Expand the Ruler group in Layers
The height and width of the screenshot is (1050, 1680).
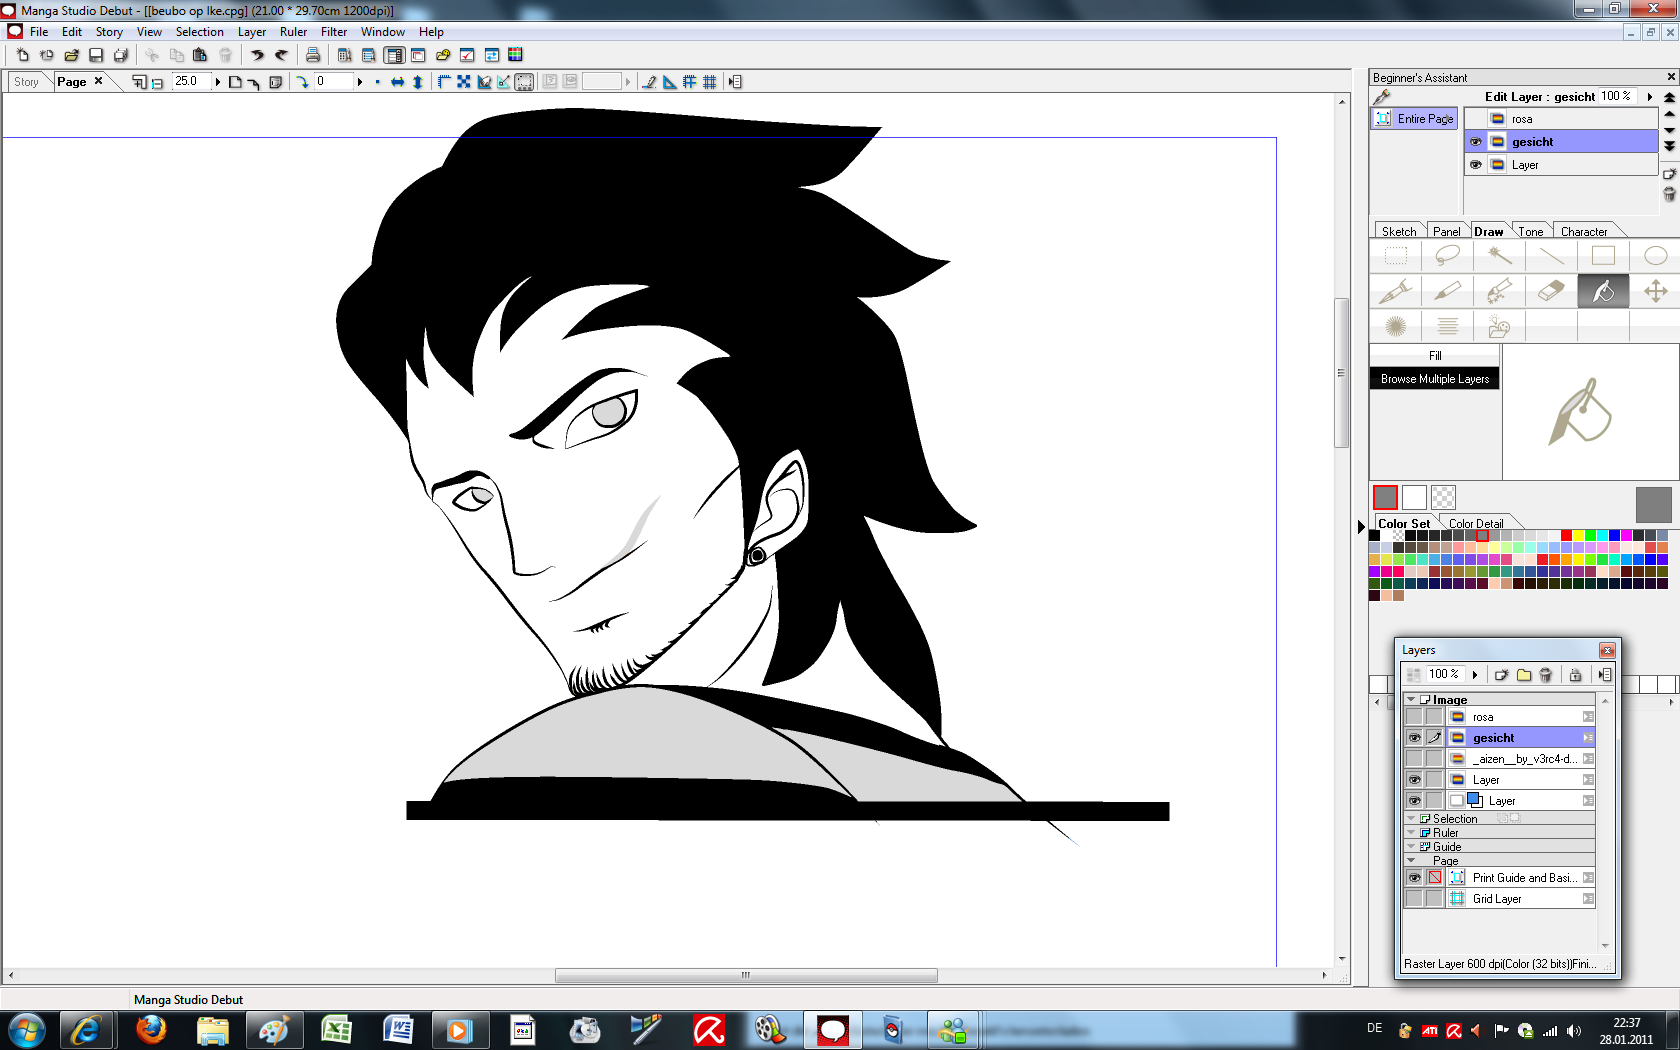pyautogui.click(x=1411, y=833)
